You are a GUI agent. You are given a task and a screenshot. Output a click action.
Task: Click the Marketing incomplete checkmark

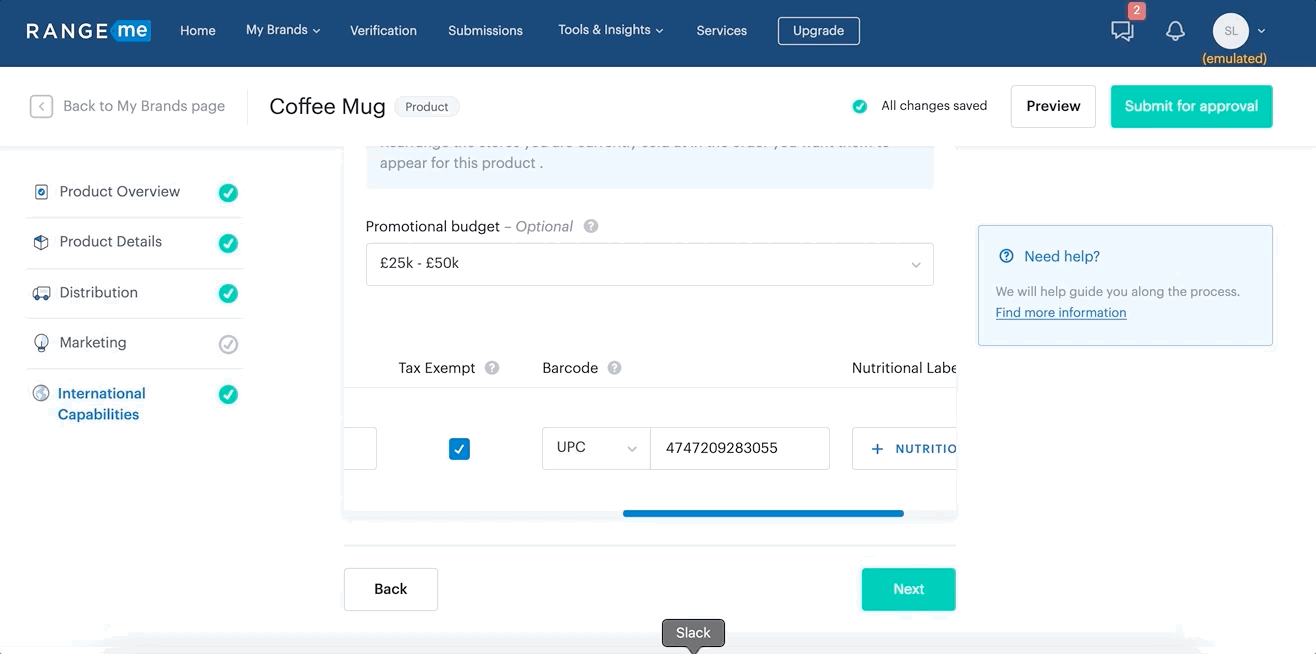(228, 344)
